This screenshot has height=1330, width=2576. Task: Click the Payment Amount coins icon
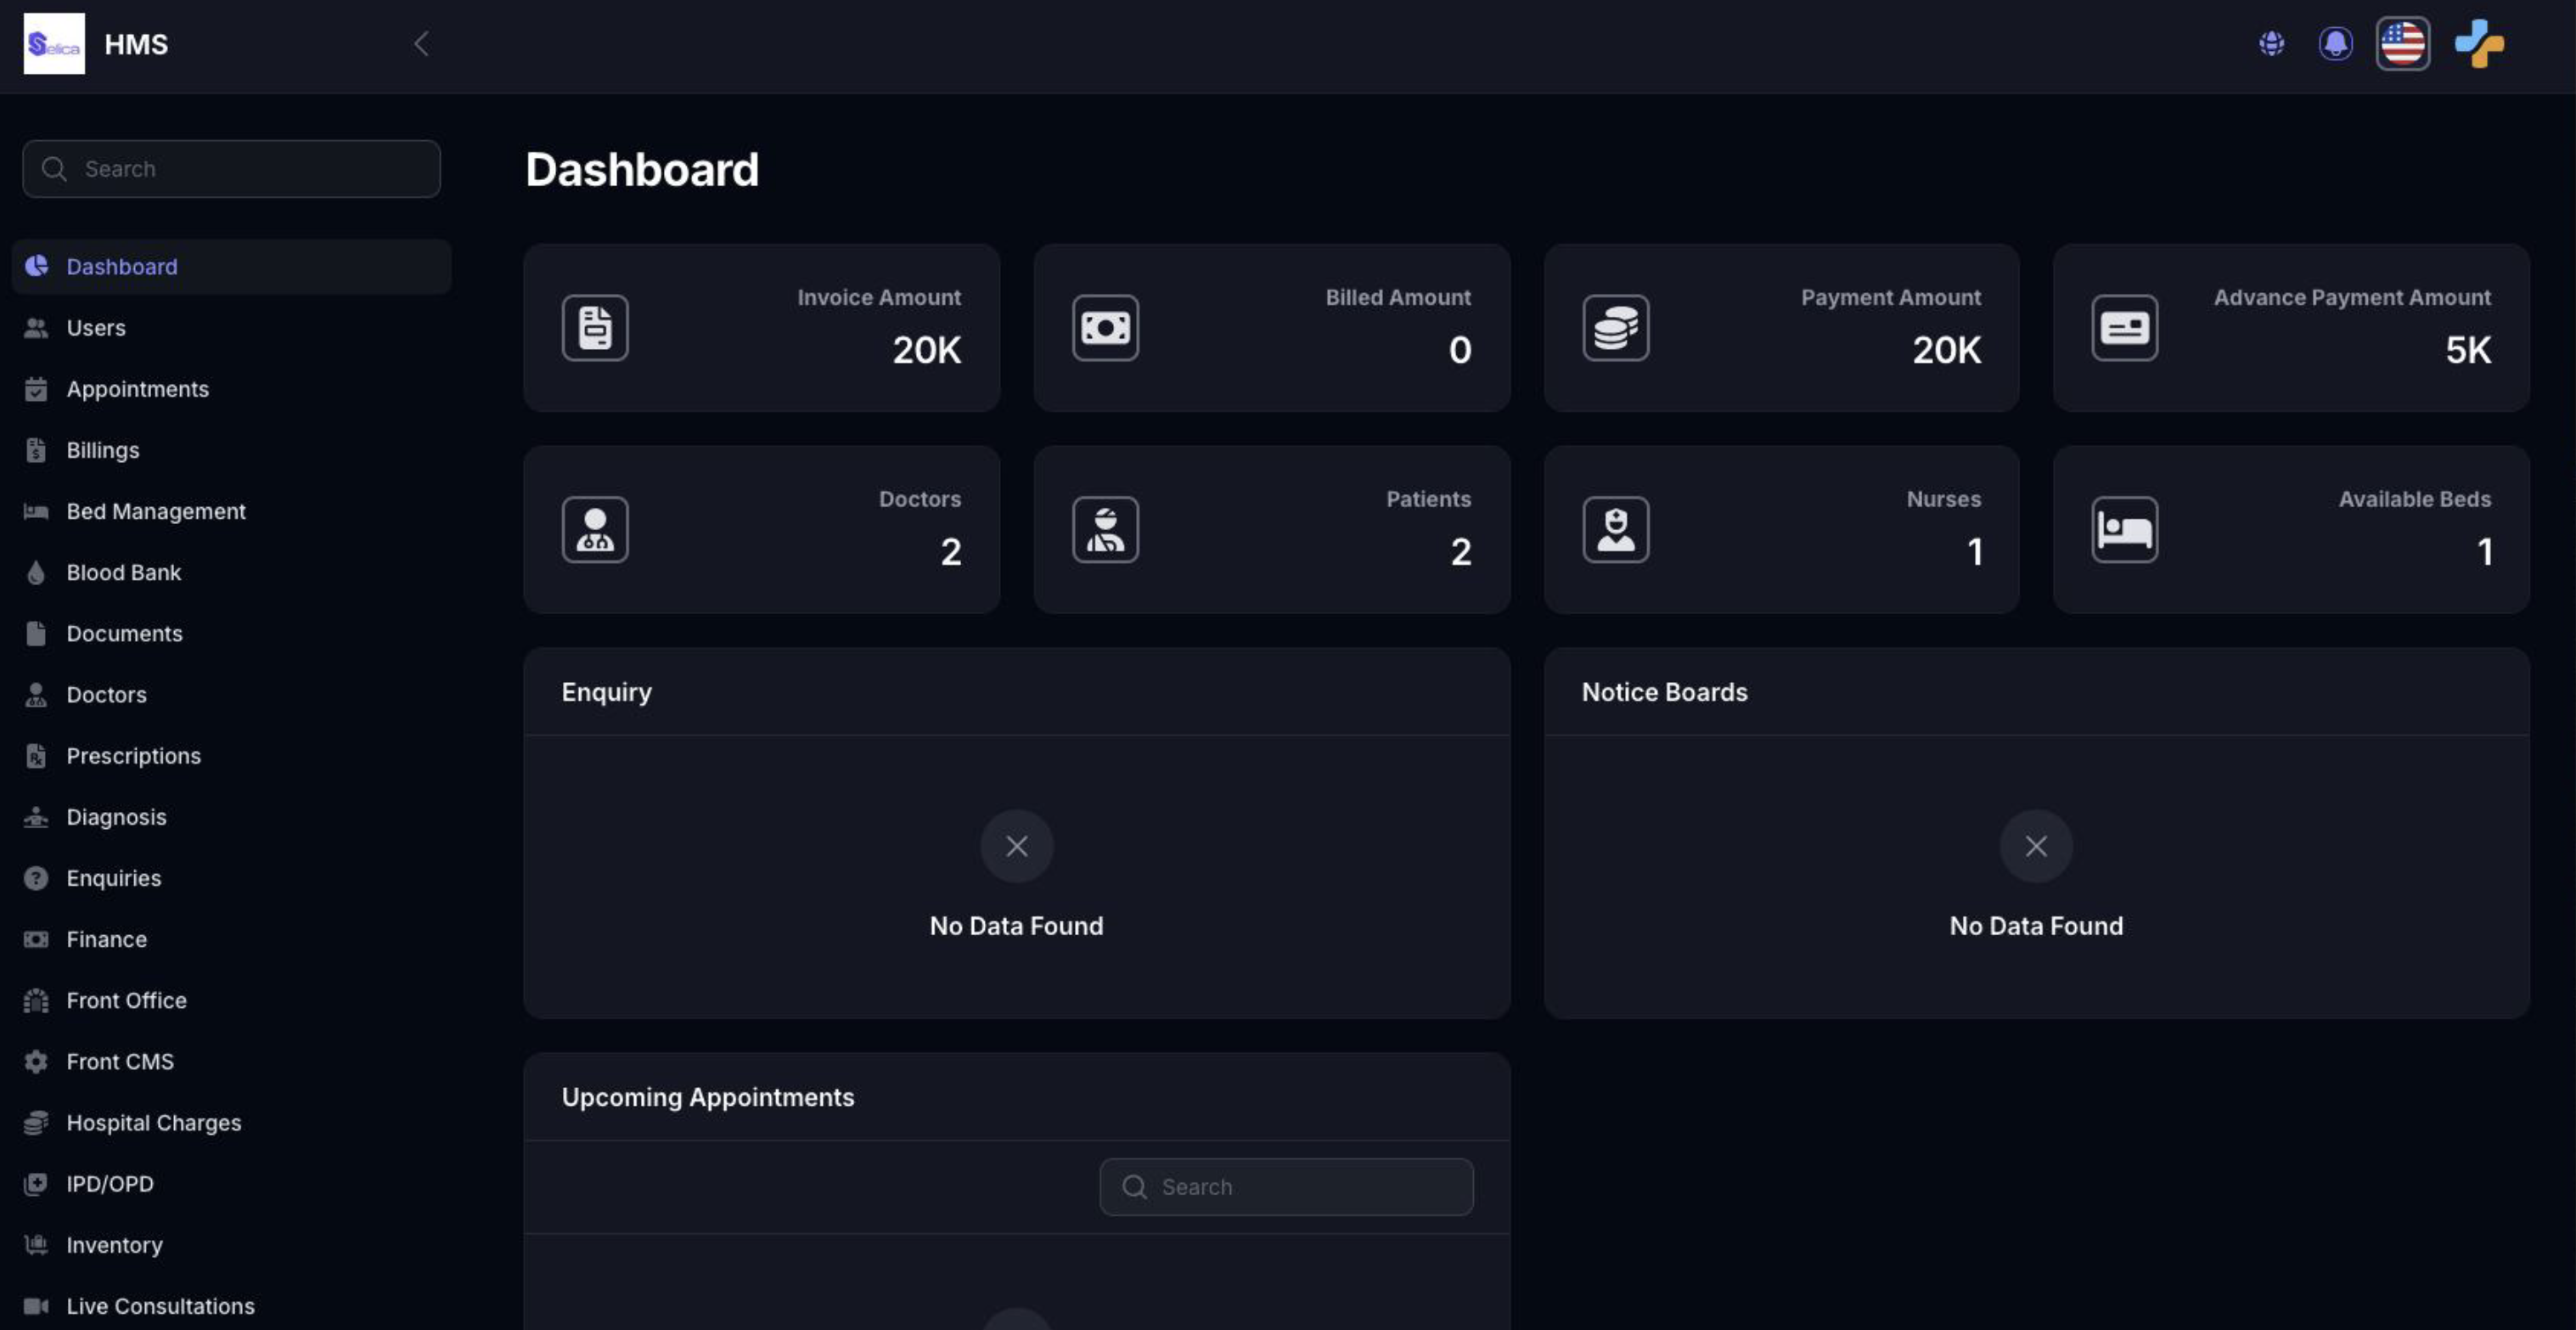coord(1615,328)
